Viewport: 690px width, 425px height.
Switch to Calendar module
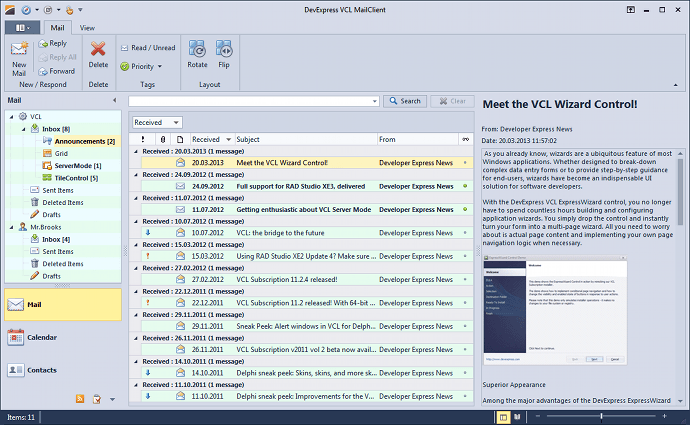(62, 337)
